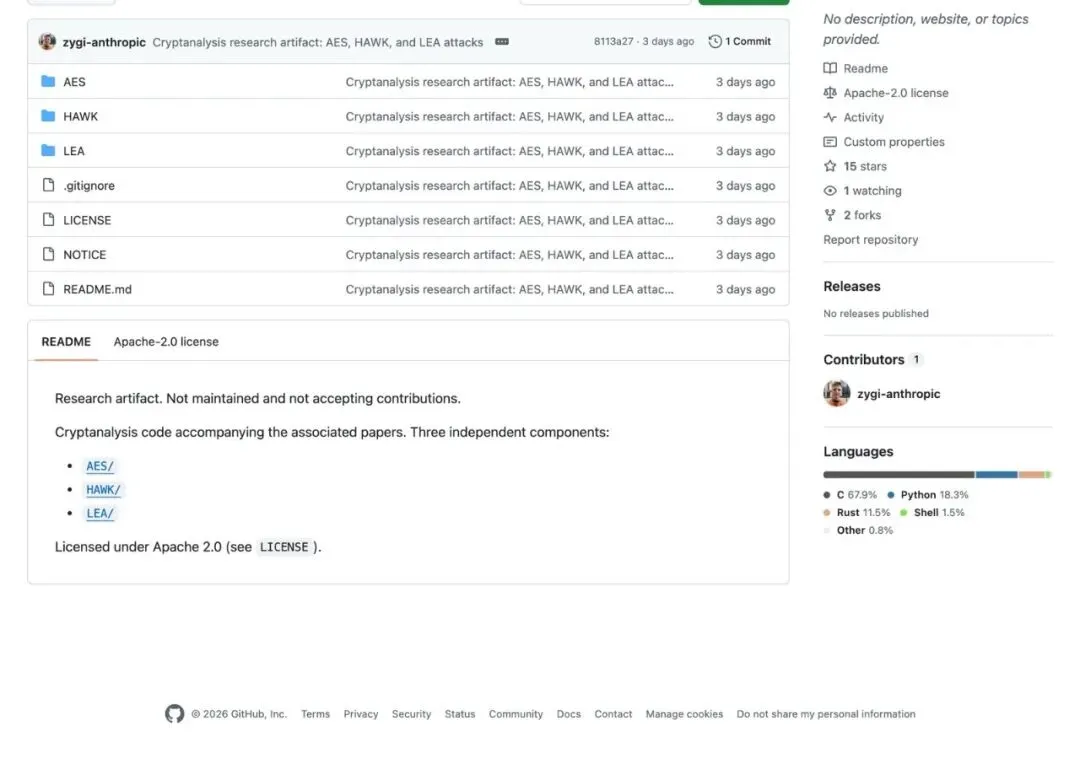Image resolution: width=1080 pixels, height=759 pixels.
Task: Click zygi-anthropic avatar in commit header
Action: pos(48,41)
